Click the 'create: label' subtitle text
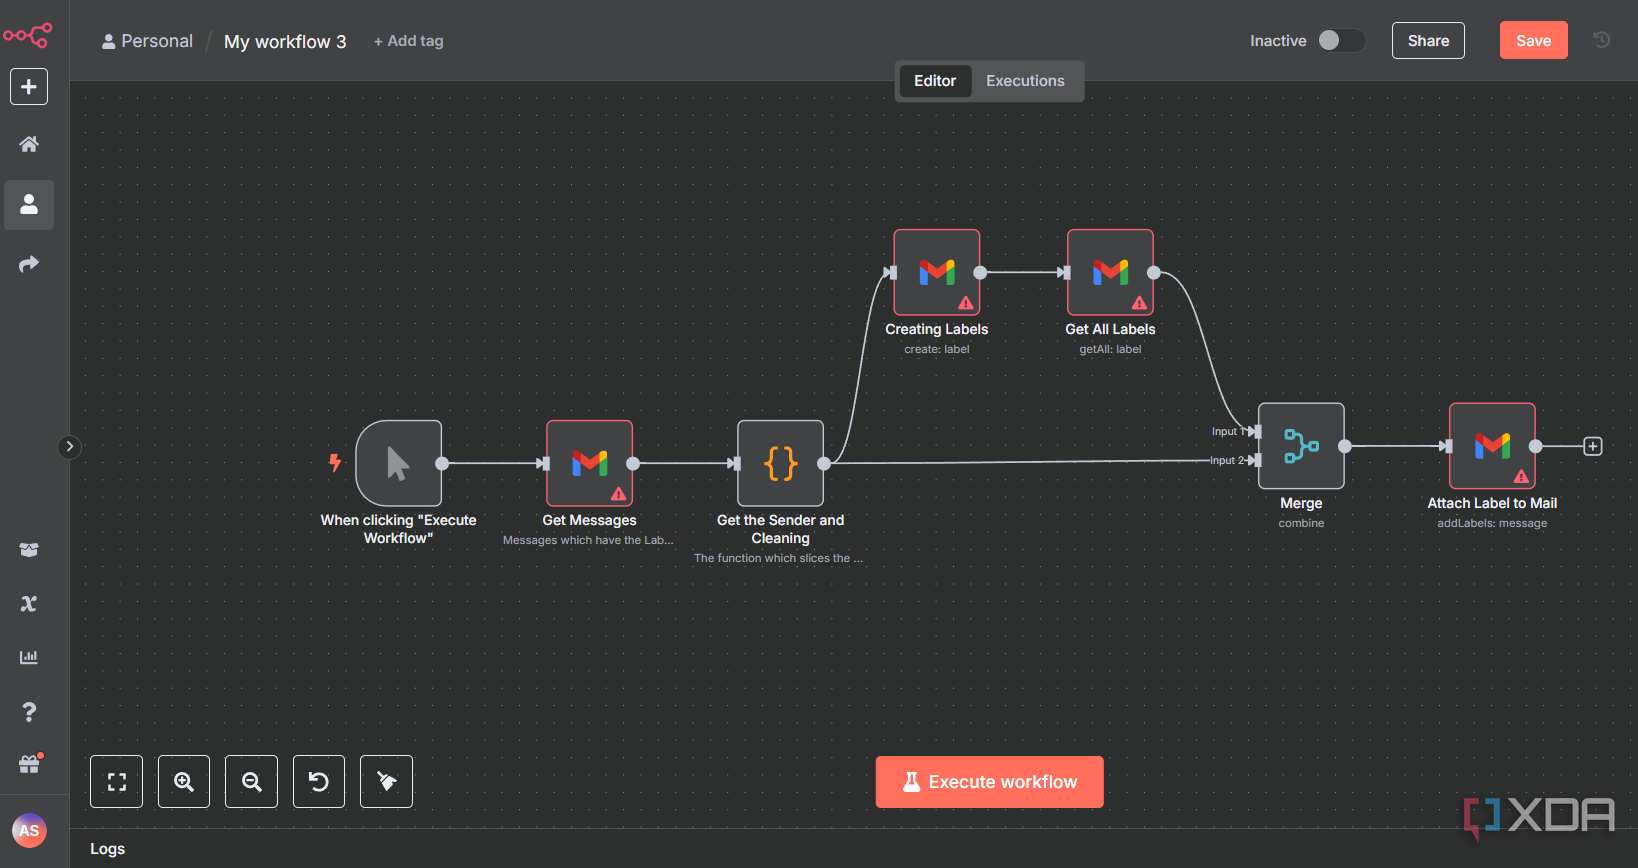The image size is (1638, 868). point(937,349)
